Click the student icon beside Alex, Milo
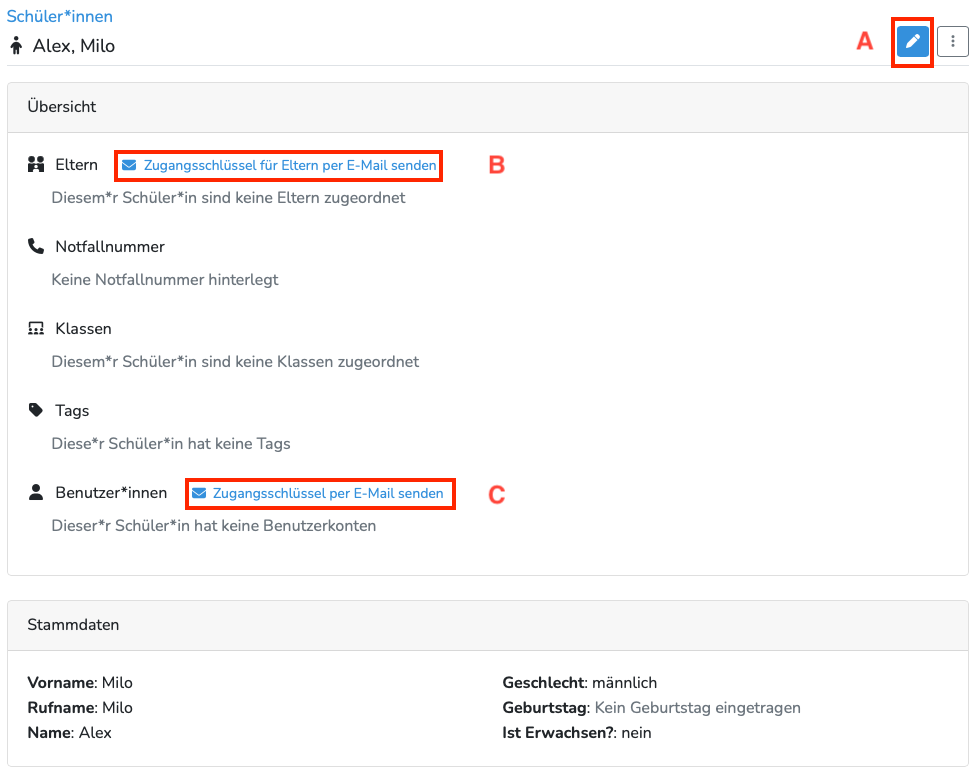Image resolution: width=977 pixels, height=773 pixels. click(16, 46)
